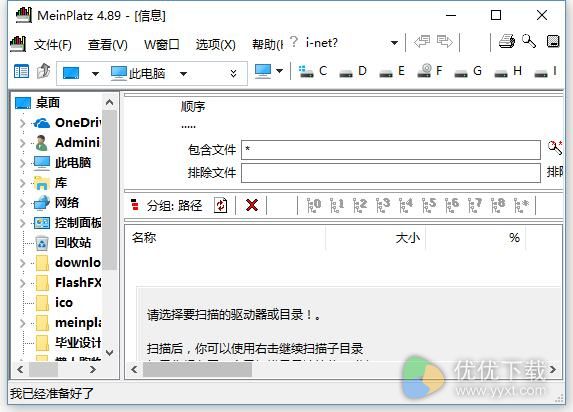Click the refresh scan icon
573x412 pixels.
[220, 205]
